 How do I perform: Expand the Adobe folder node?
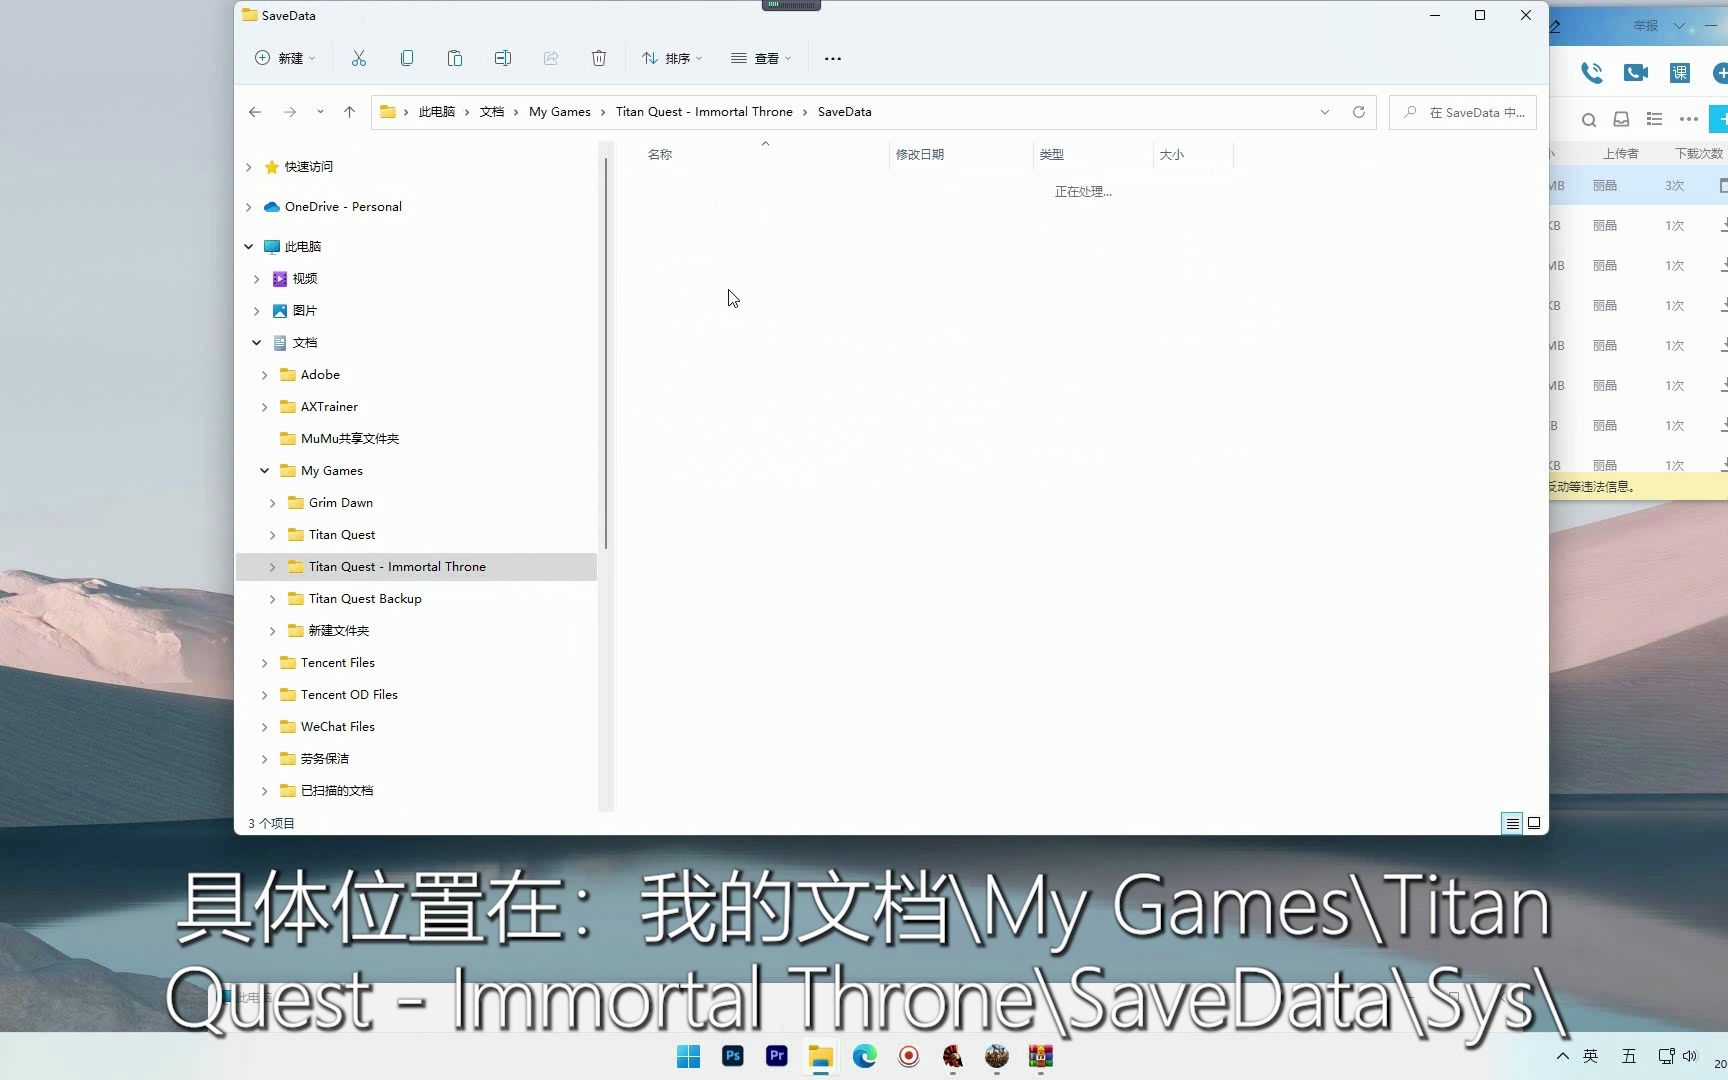(x=265, y=375)
